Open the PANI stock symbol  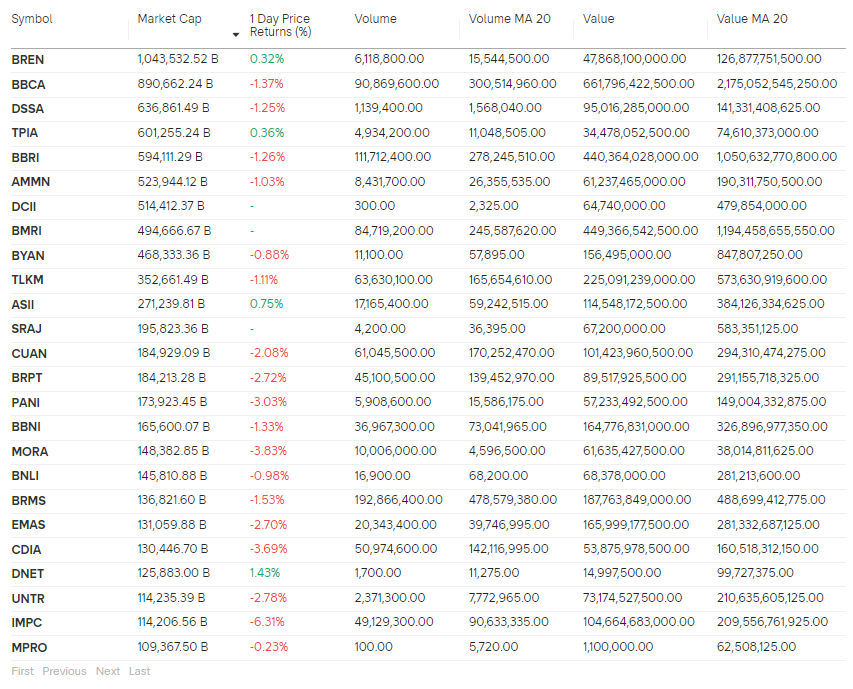[x=26, y=402]
